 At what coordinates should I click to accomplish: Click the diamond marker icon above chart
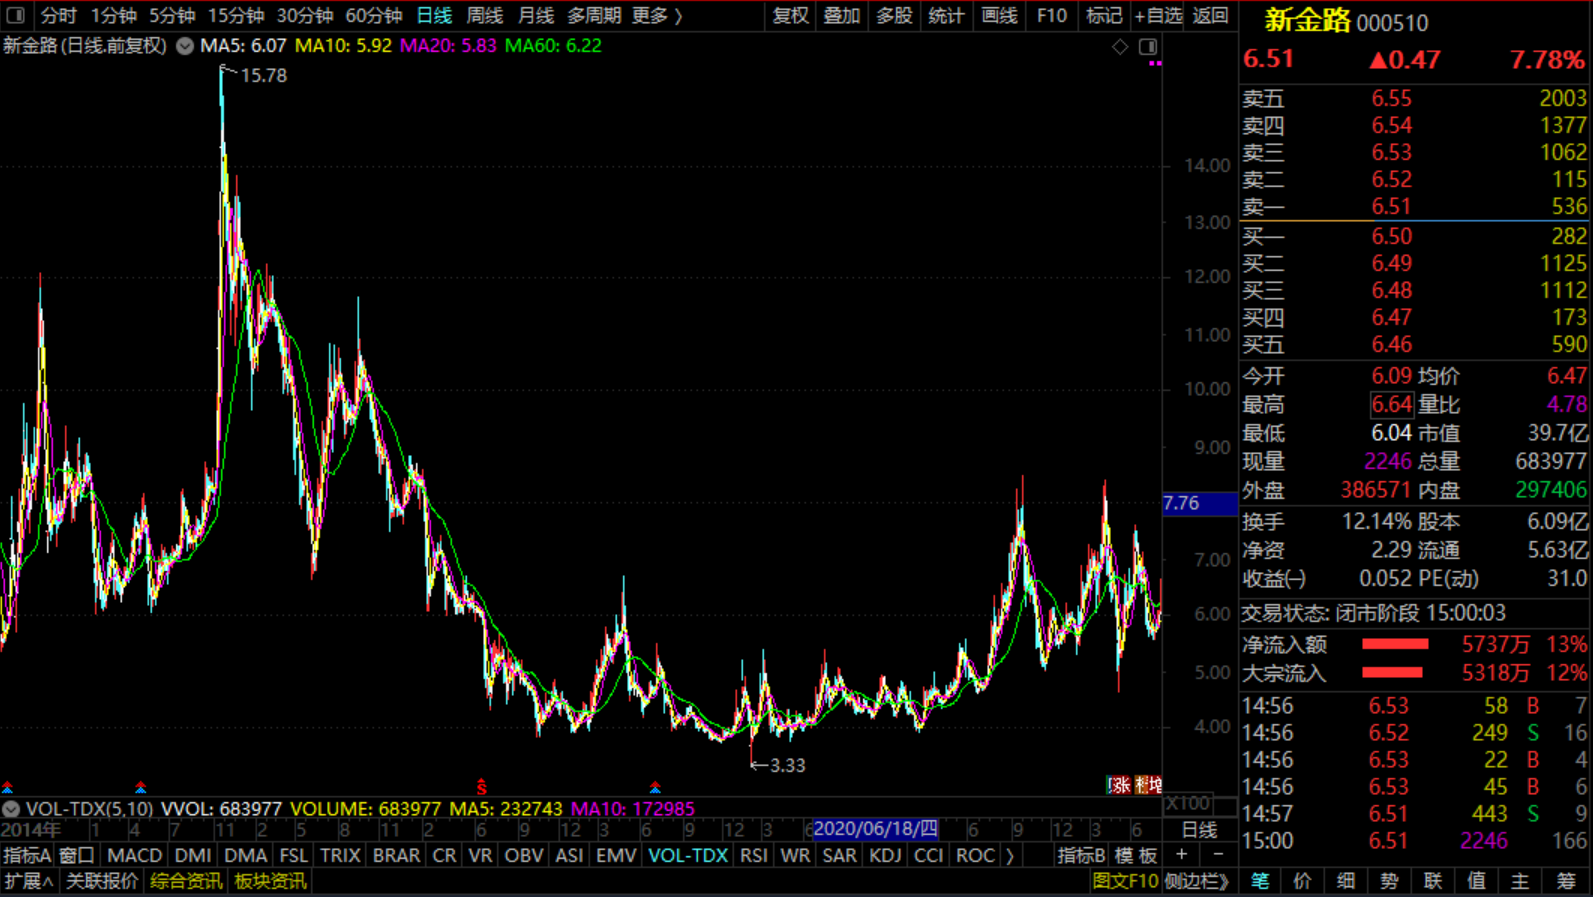[1120, 46]
